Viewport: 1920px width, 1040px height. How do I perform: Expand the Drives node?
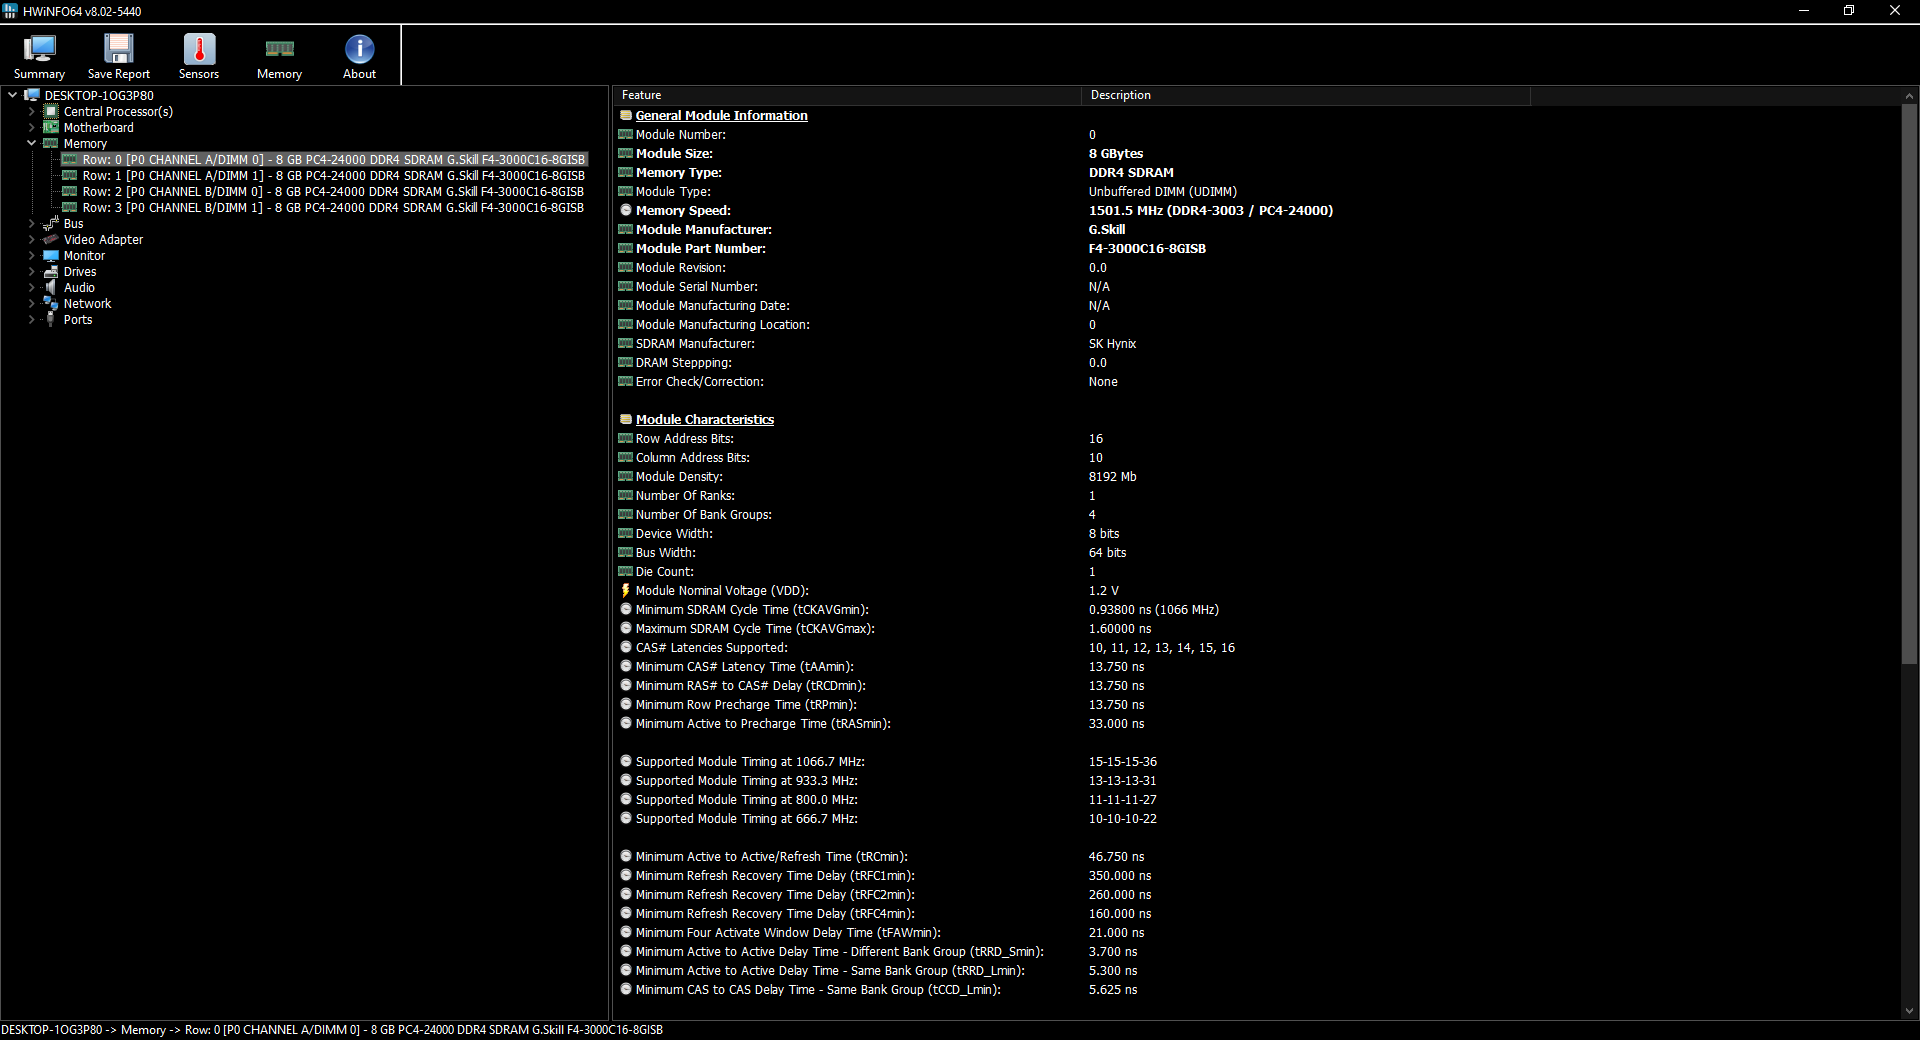pos(31,271)
